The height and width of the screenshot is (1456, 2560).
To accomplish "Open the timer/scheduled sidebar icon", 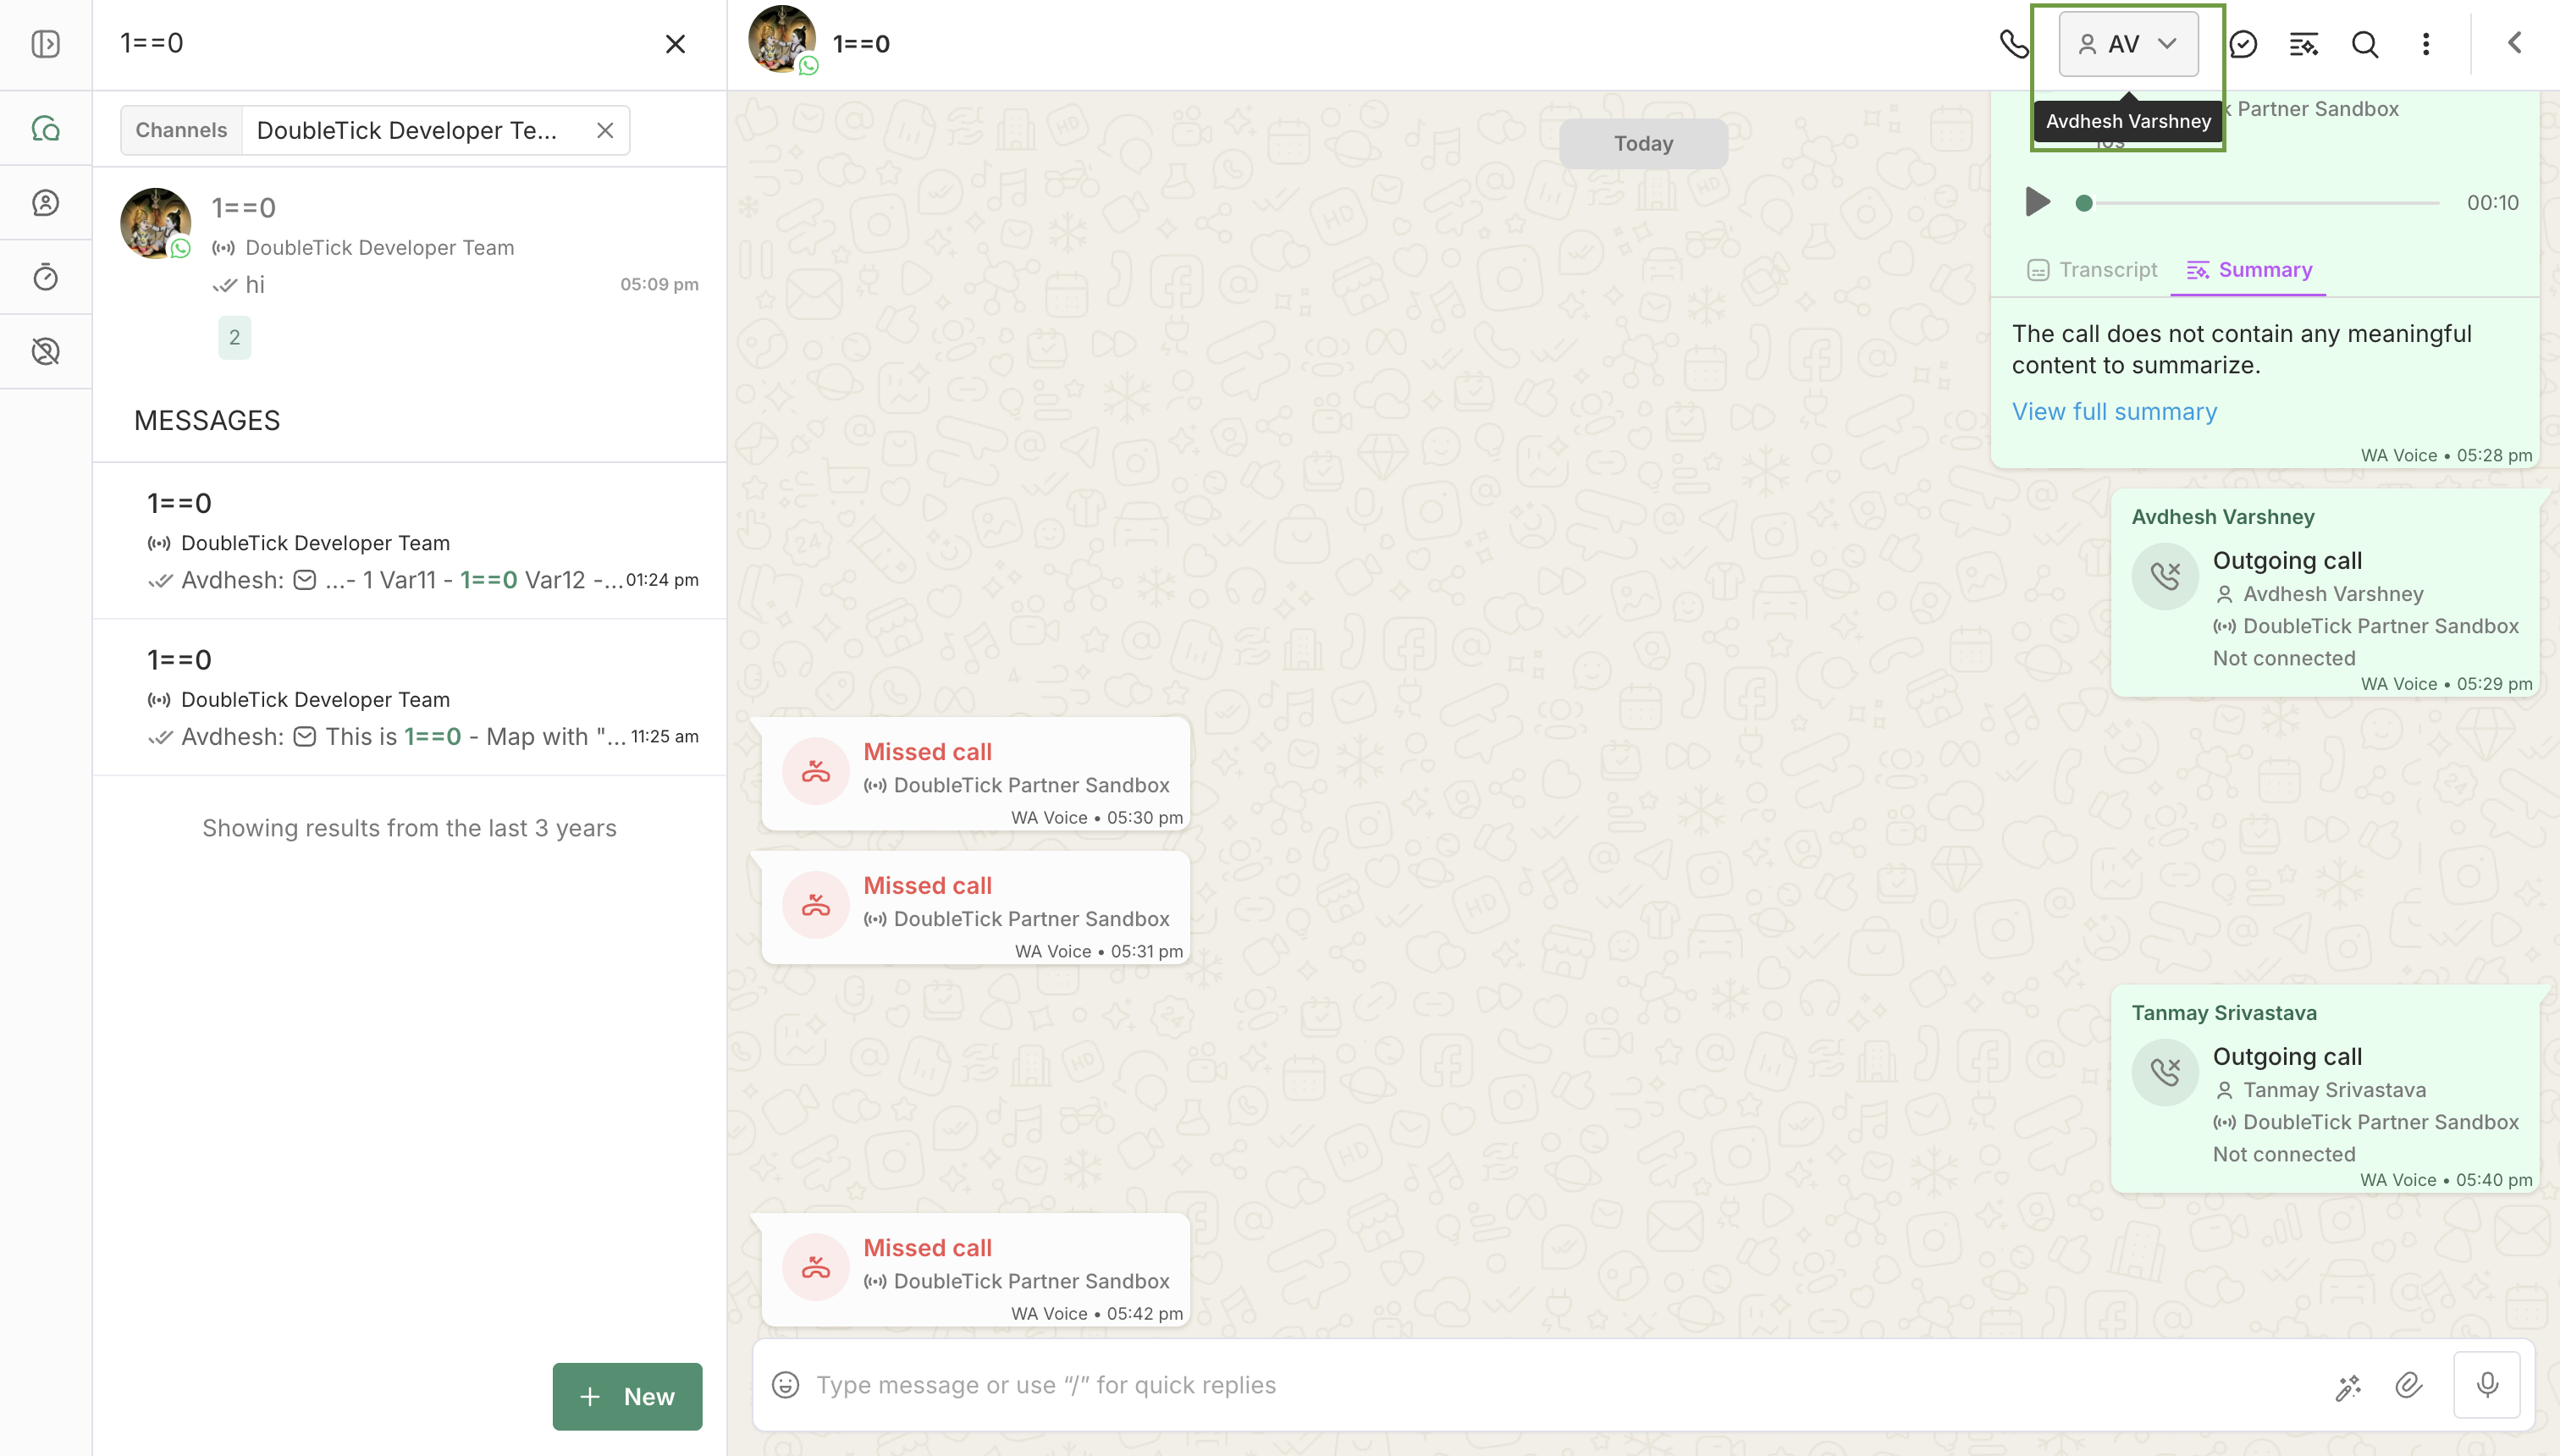I will (45, 277).
